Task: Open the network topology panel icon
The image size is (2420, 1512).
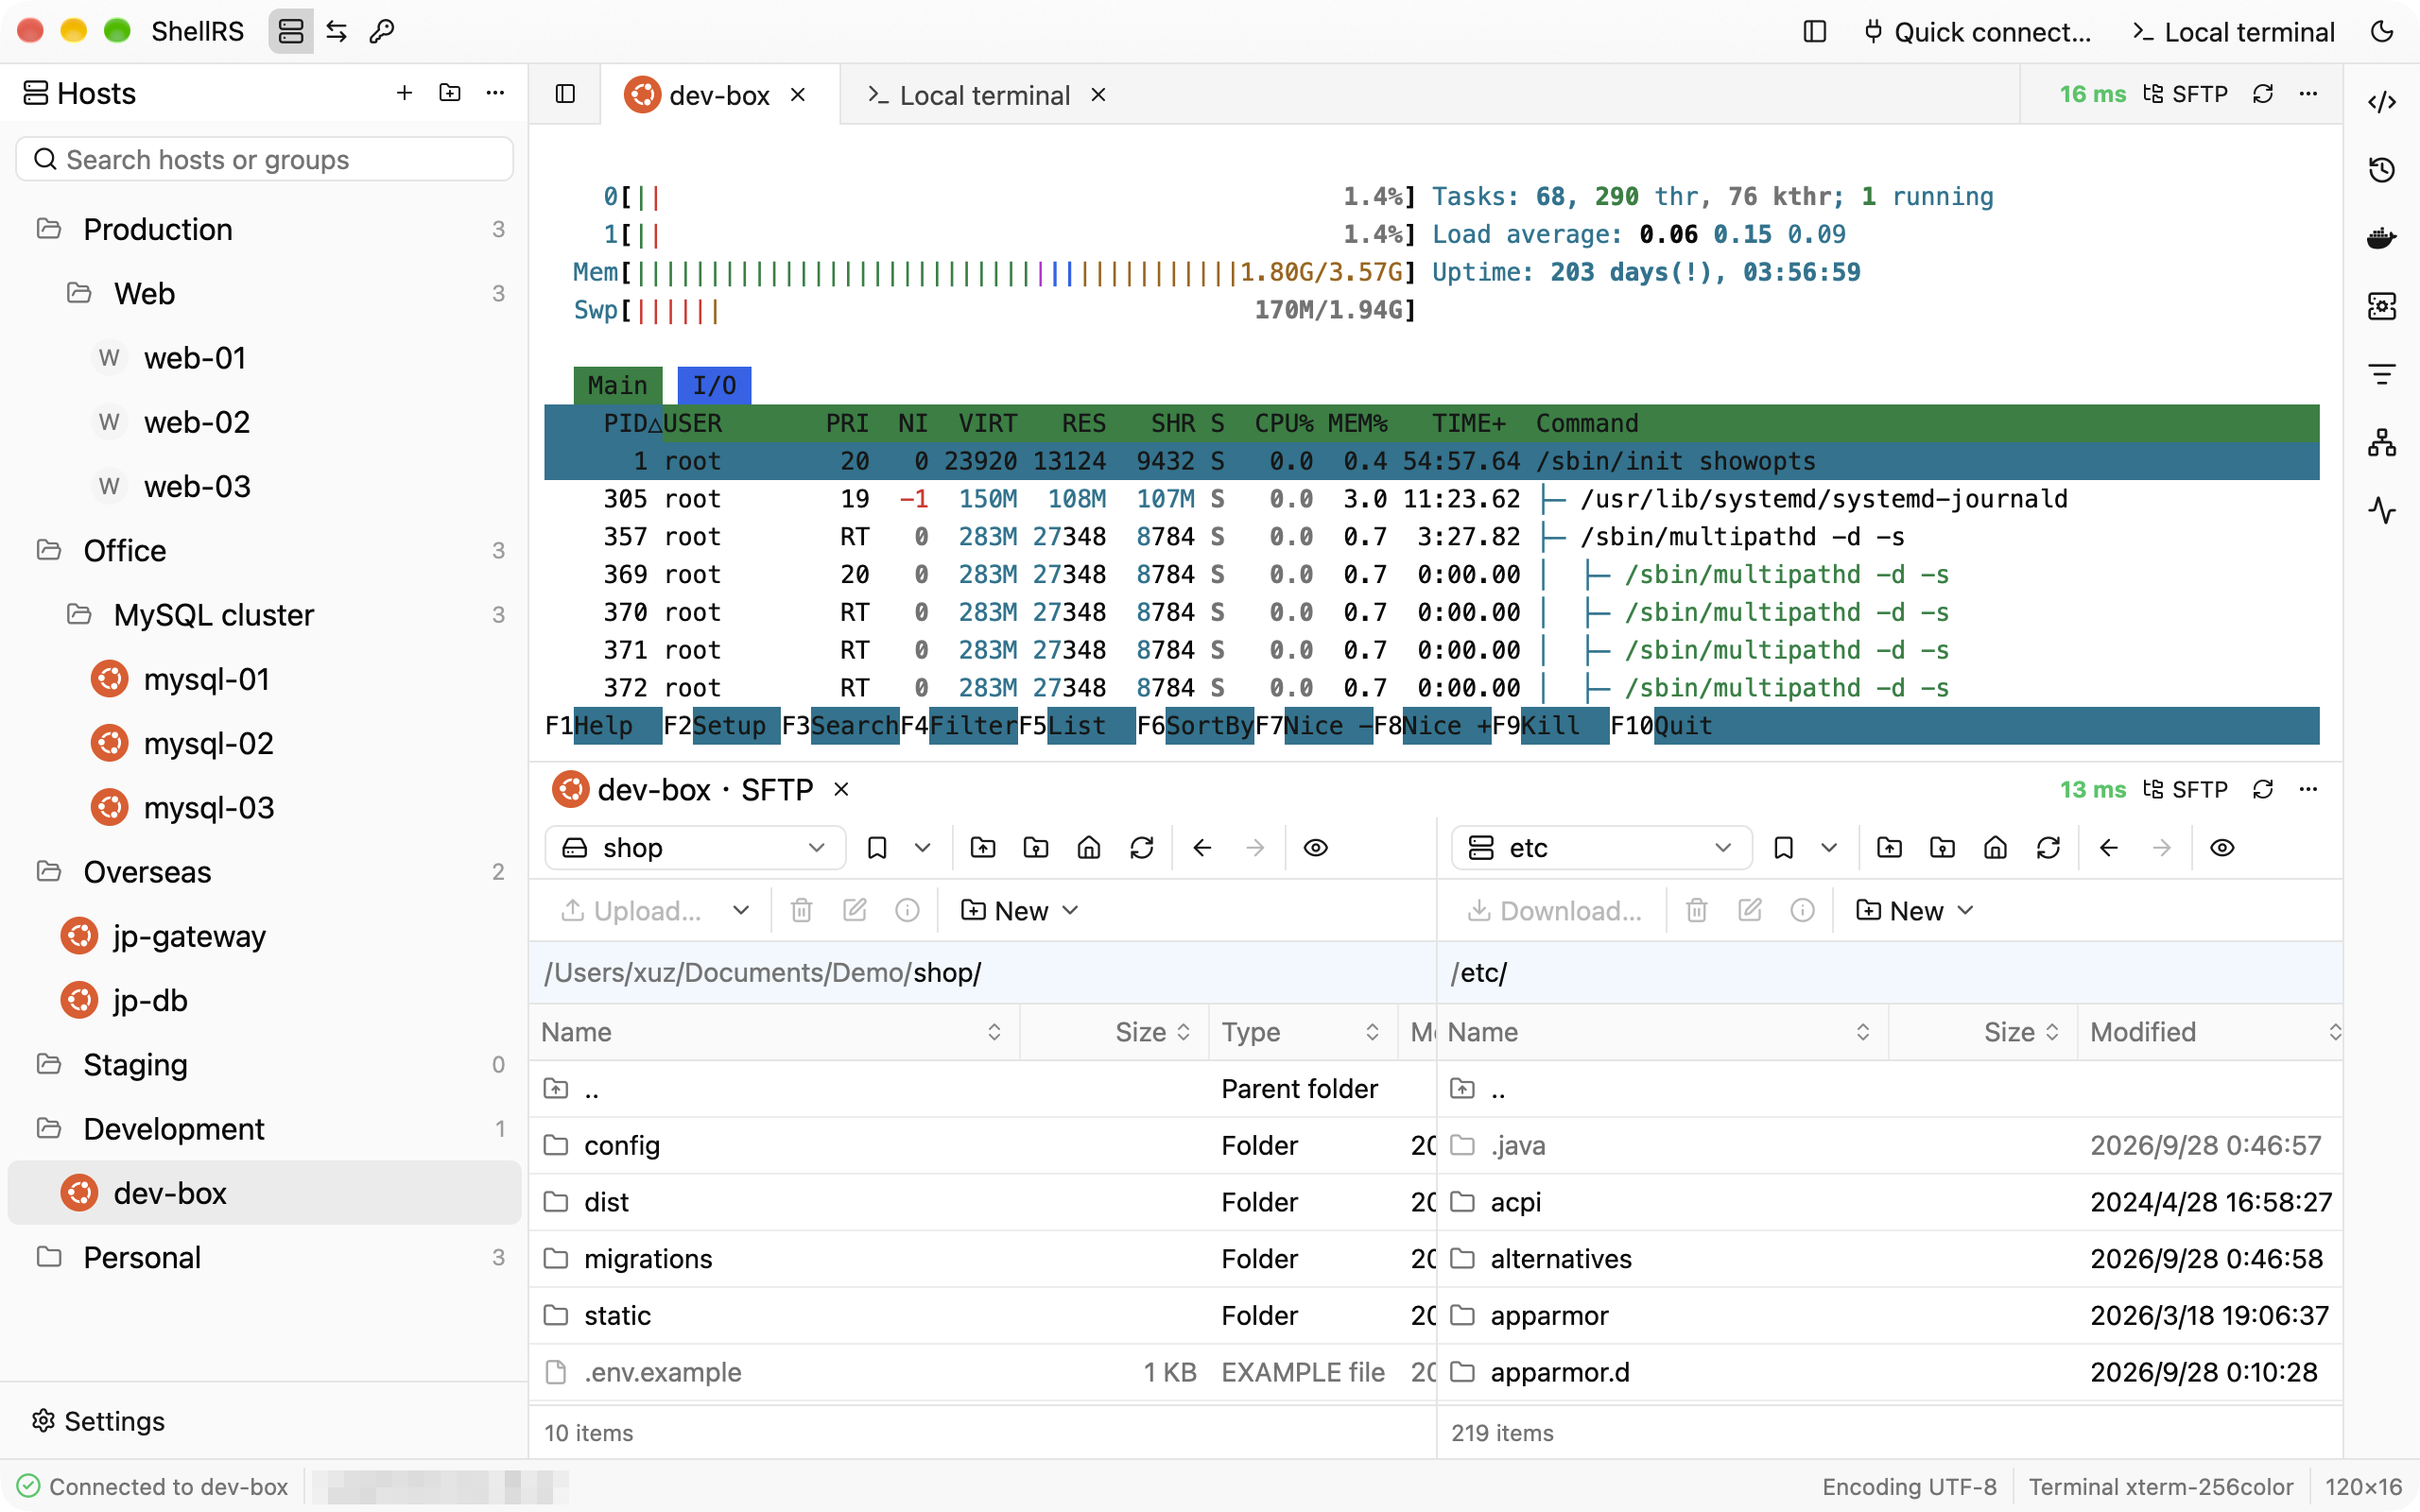Action: pyautogui.click(x=2382, y=442)
